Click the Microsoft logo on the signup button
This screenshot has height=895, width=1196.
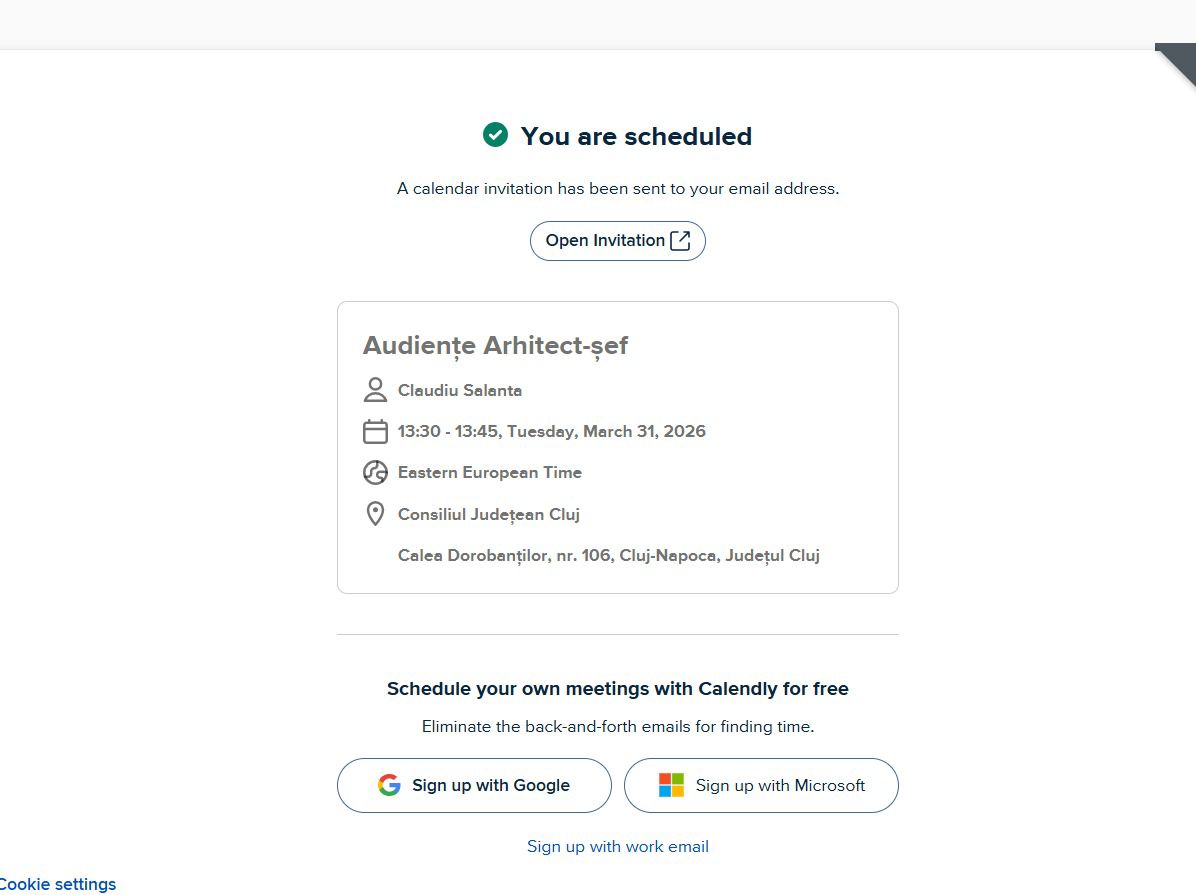click(669, 785)
